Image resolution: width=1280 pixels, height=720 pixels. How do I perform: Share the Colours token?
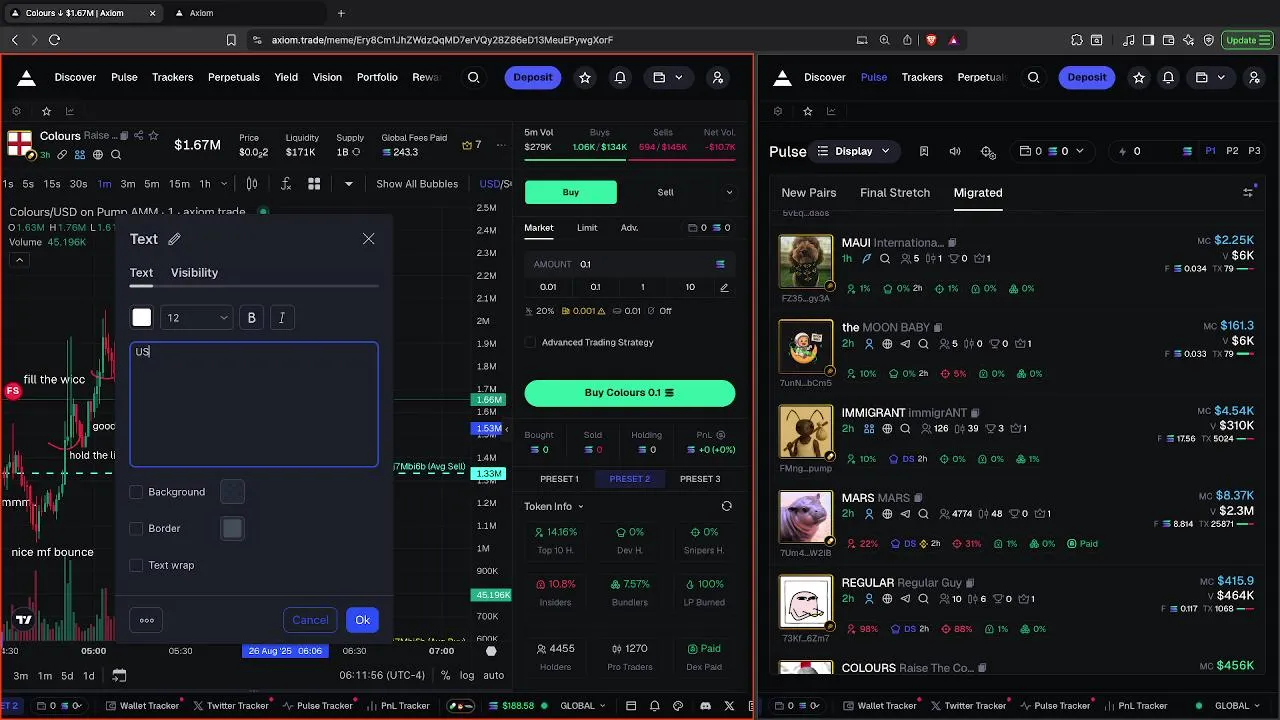139,135
